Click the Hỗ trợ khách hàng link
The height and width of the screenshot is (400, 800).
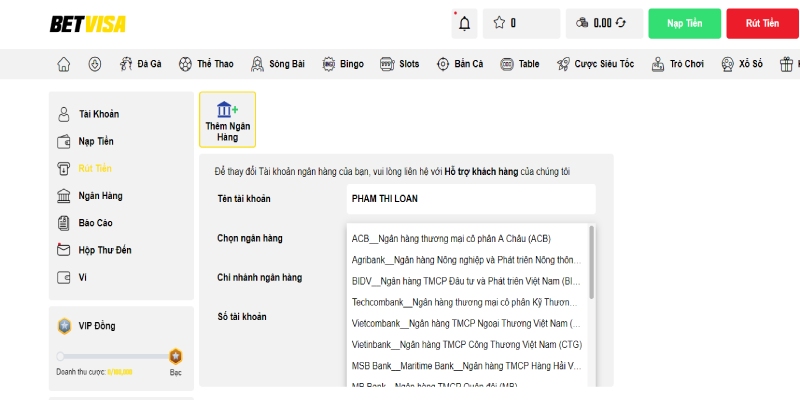(481, 172)
